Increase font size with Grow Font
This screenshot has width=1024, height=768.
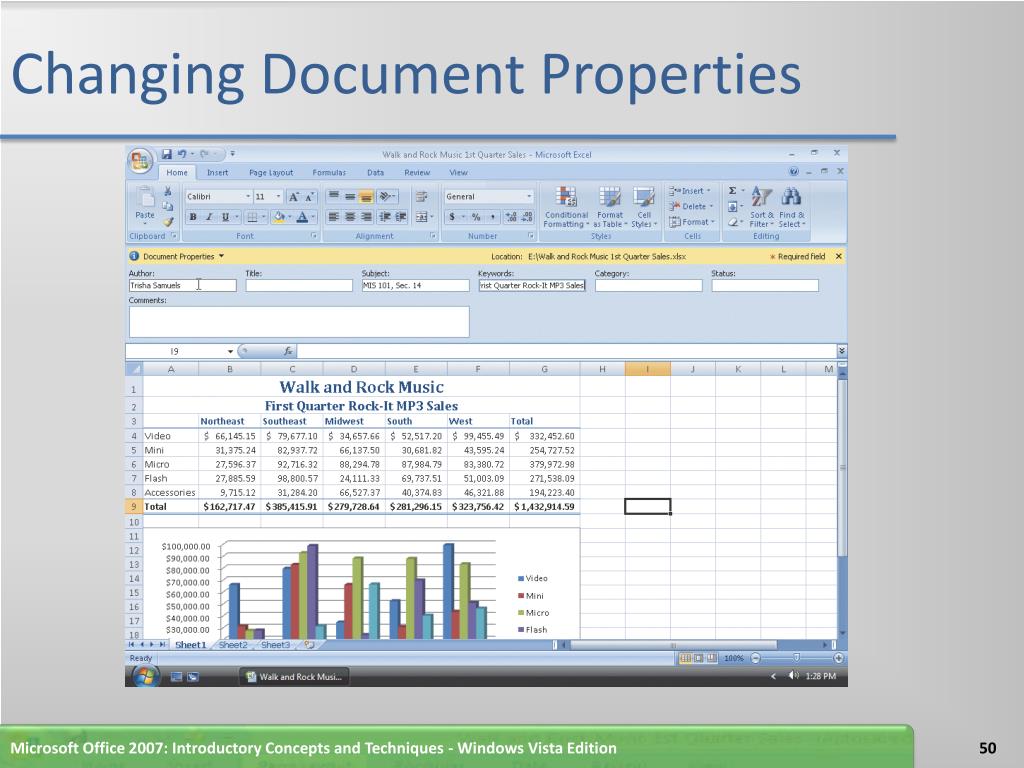tap(293, 197)
